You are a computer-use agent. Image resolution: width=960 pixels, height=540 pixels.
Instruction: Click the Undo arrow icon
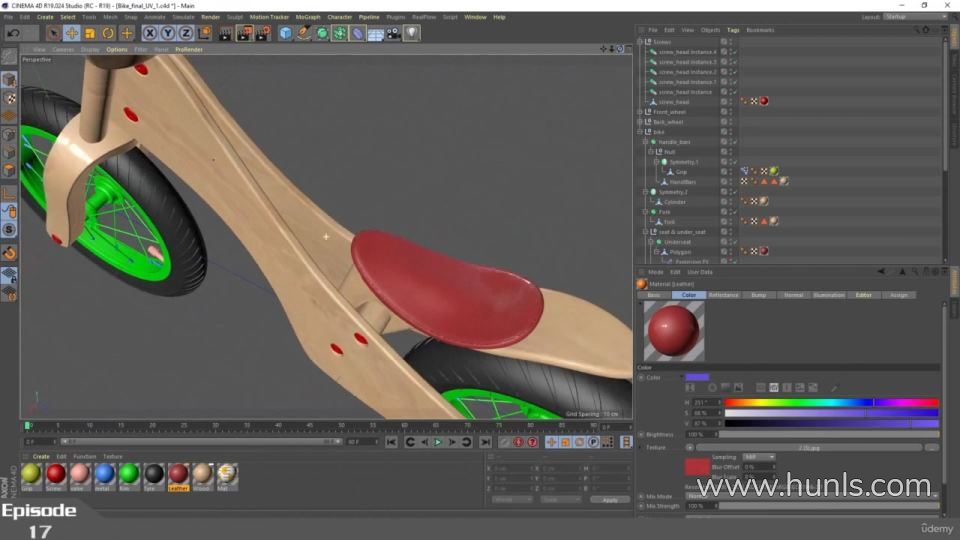tap(12, 33)
